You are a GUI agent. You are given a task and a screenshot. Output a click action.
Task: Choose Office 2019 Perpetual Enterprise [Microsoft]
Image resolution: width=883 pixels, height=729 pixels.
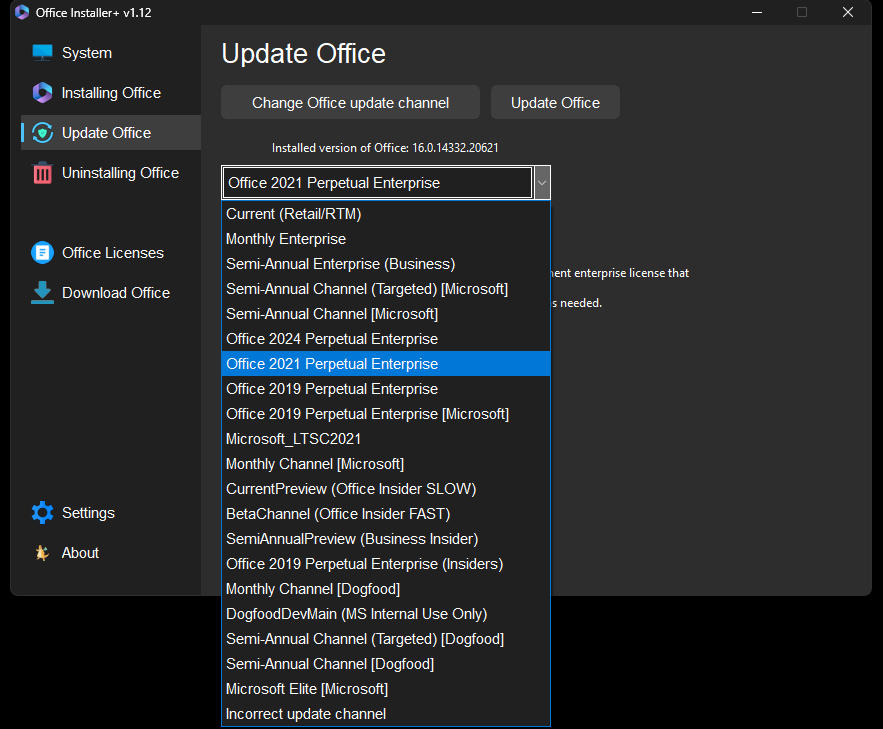(386, 414)
